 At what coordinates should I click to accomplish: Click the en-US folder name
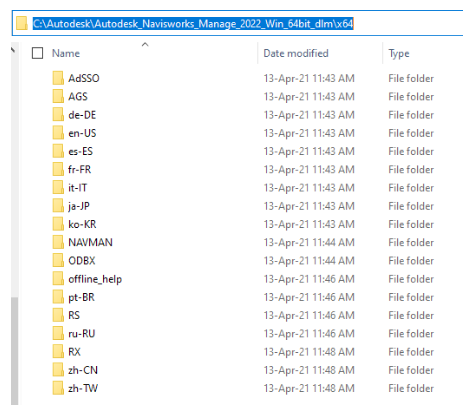82,133
